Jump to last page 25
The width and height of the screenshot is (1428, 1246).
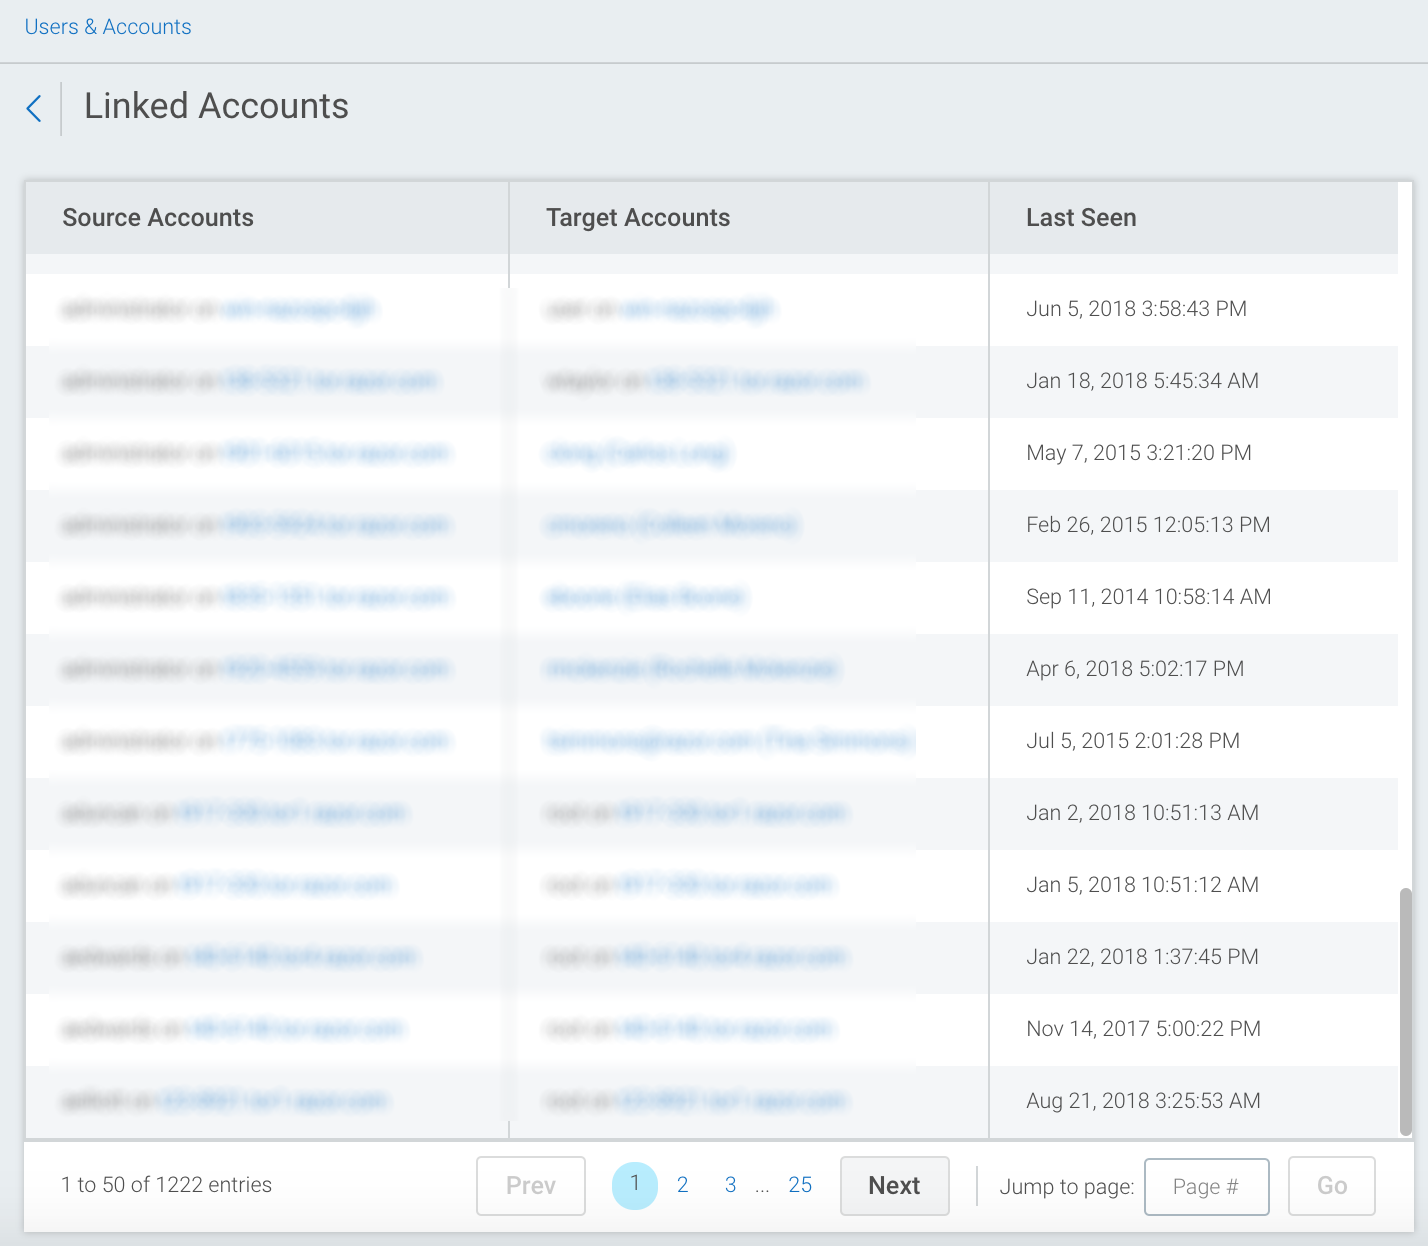[x=800, y=1185]
